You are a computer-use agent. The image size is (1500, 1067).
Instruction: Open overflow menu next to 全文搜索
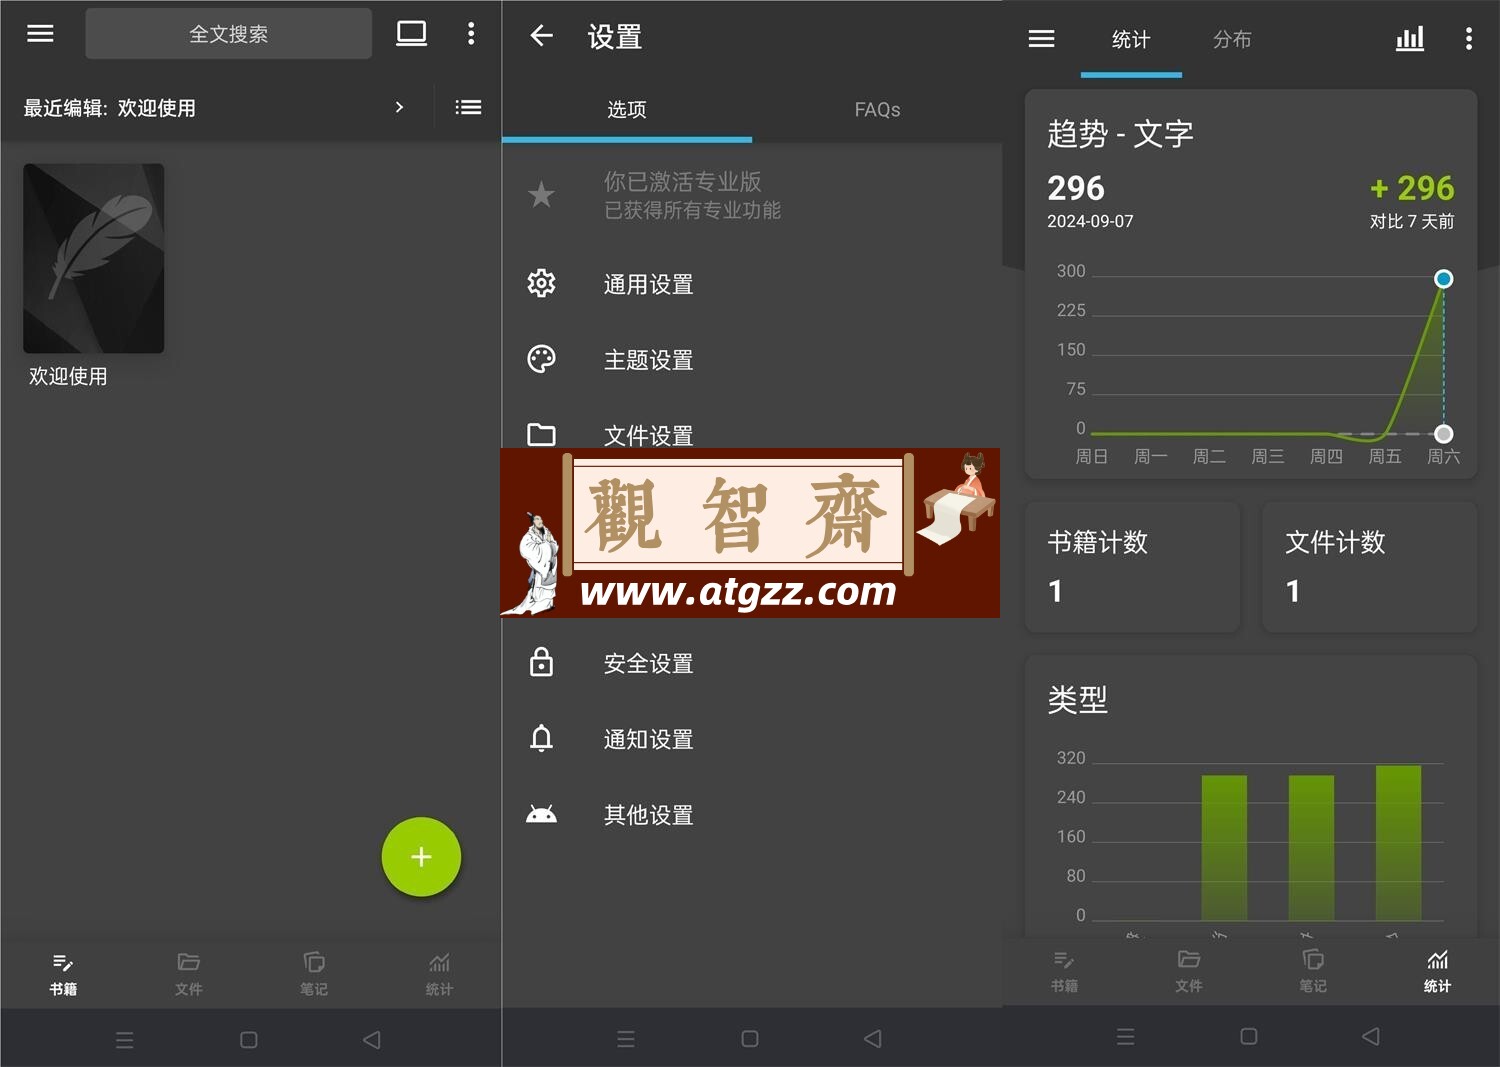click(471, 34)
